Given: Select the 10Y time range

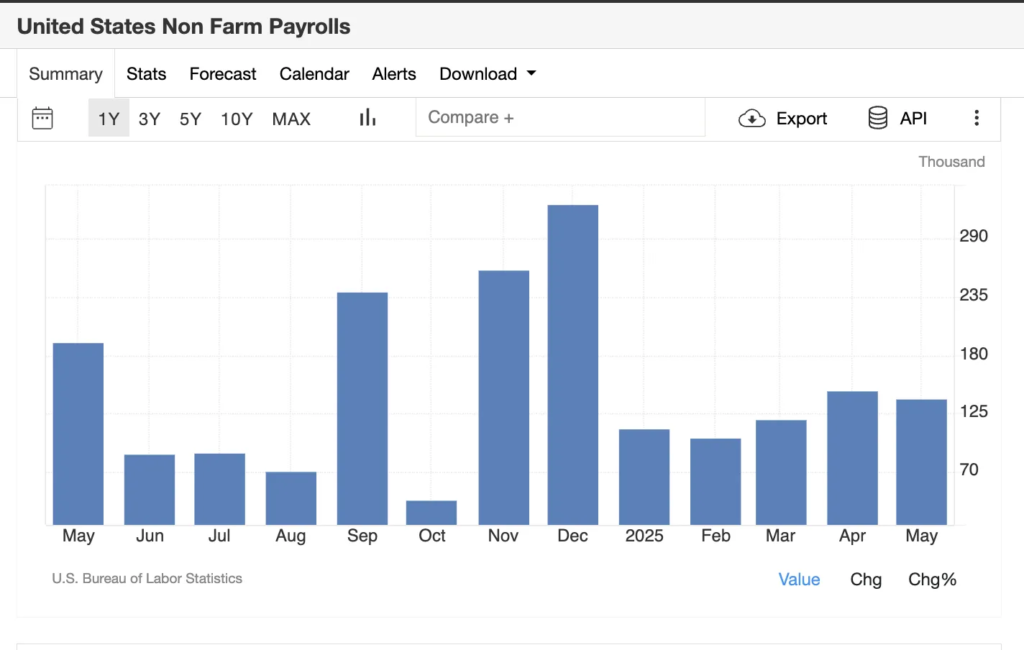Looking at the screenshot, I should (x=236, y=119).
